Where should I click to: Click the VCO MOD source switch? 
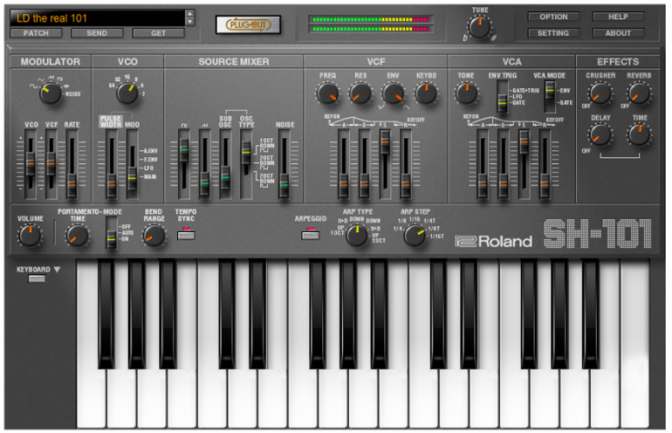coord(132,164)
